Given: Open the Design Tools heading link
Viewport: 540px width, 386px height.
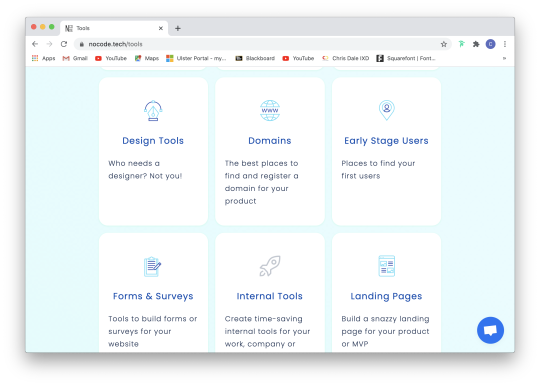Looking at the screenshot, I should tap(153, 140).
